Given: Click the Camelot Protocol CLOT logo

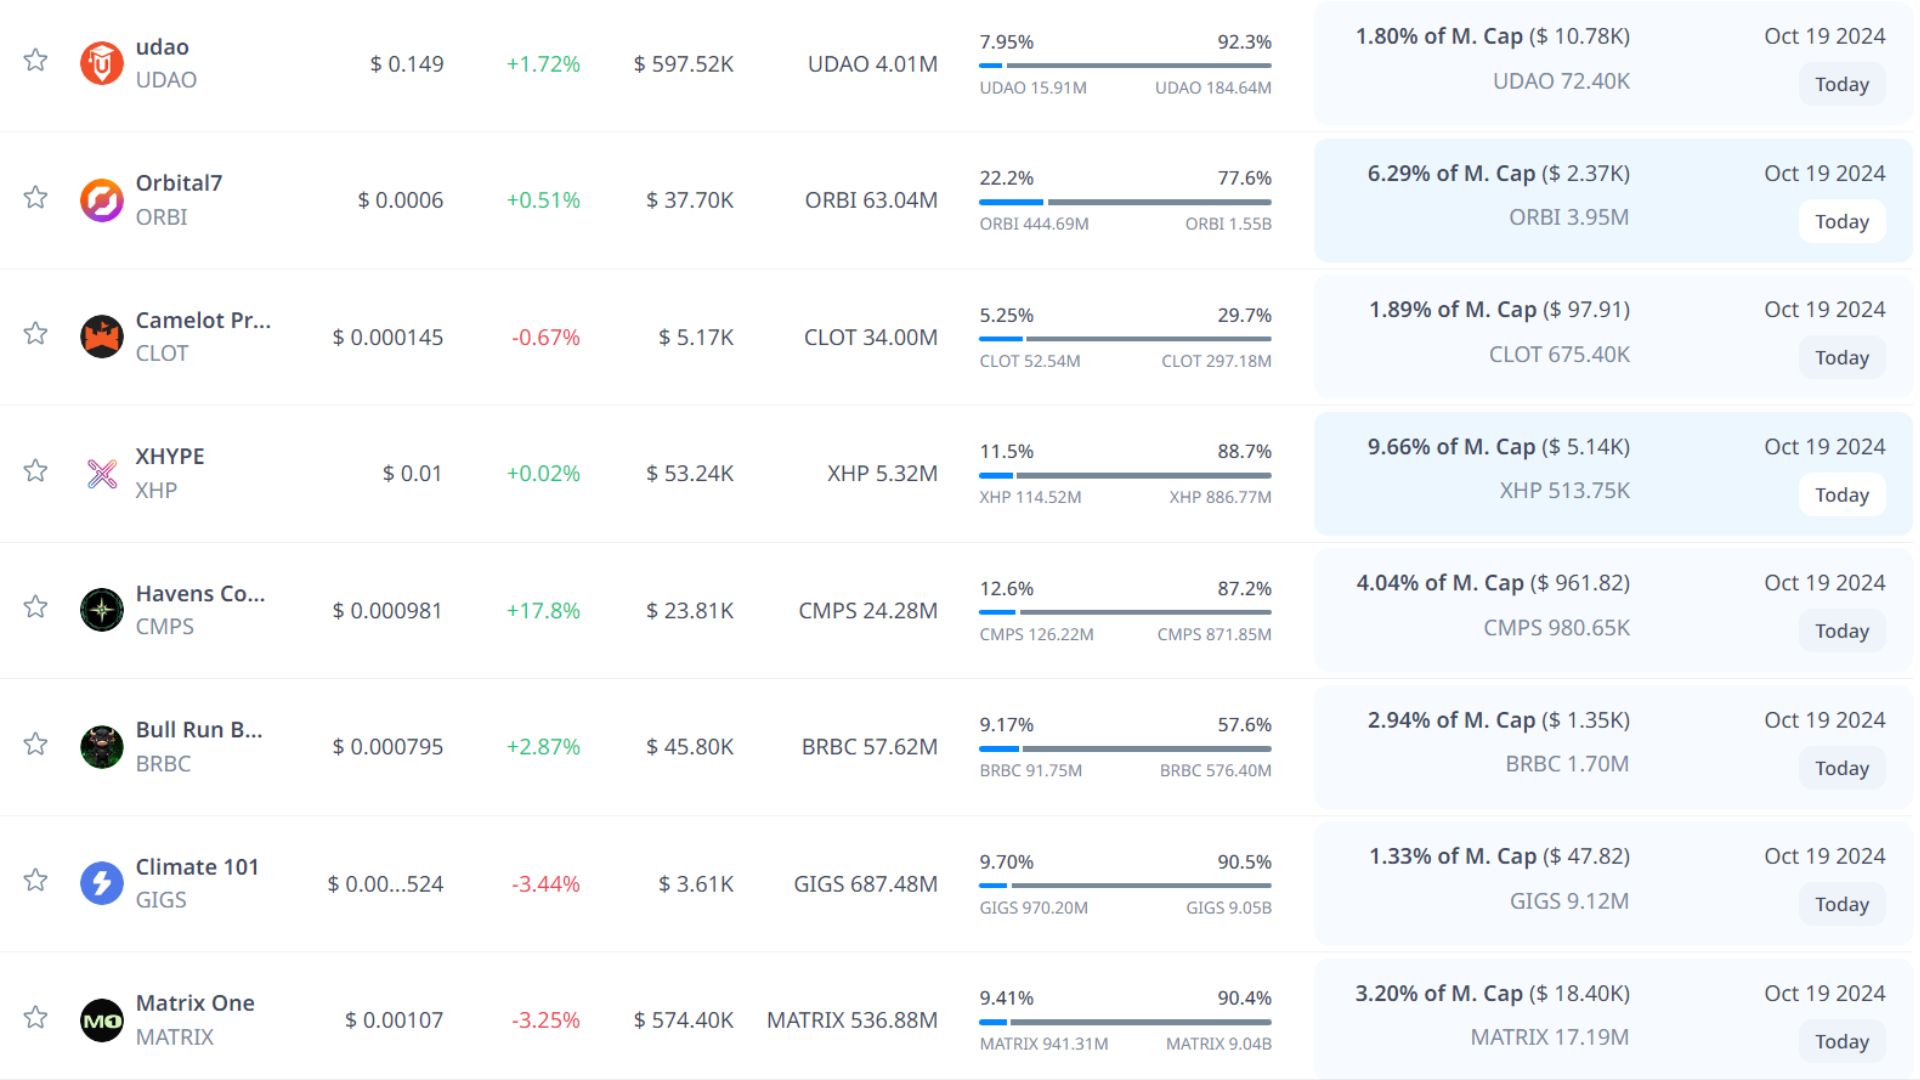Looking at the screenshot, I should point(101,337).
